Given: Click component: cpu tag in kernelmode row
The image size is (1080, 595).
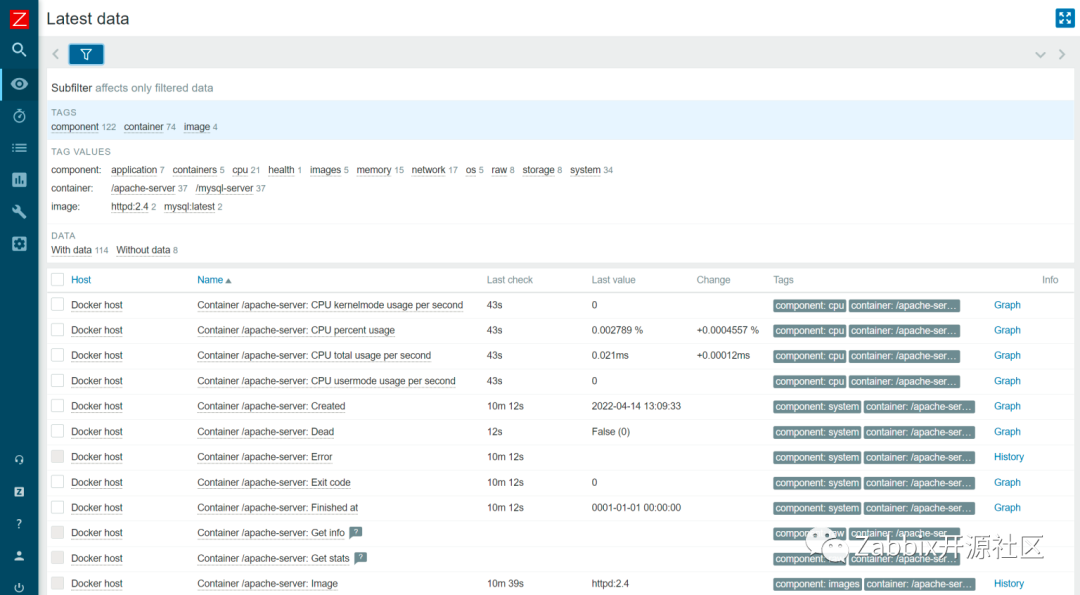Looking at the screenshot, I should (809, 306).
